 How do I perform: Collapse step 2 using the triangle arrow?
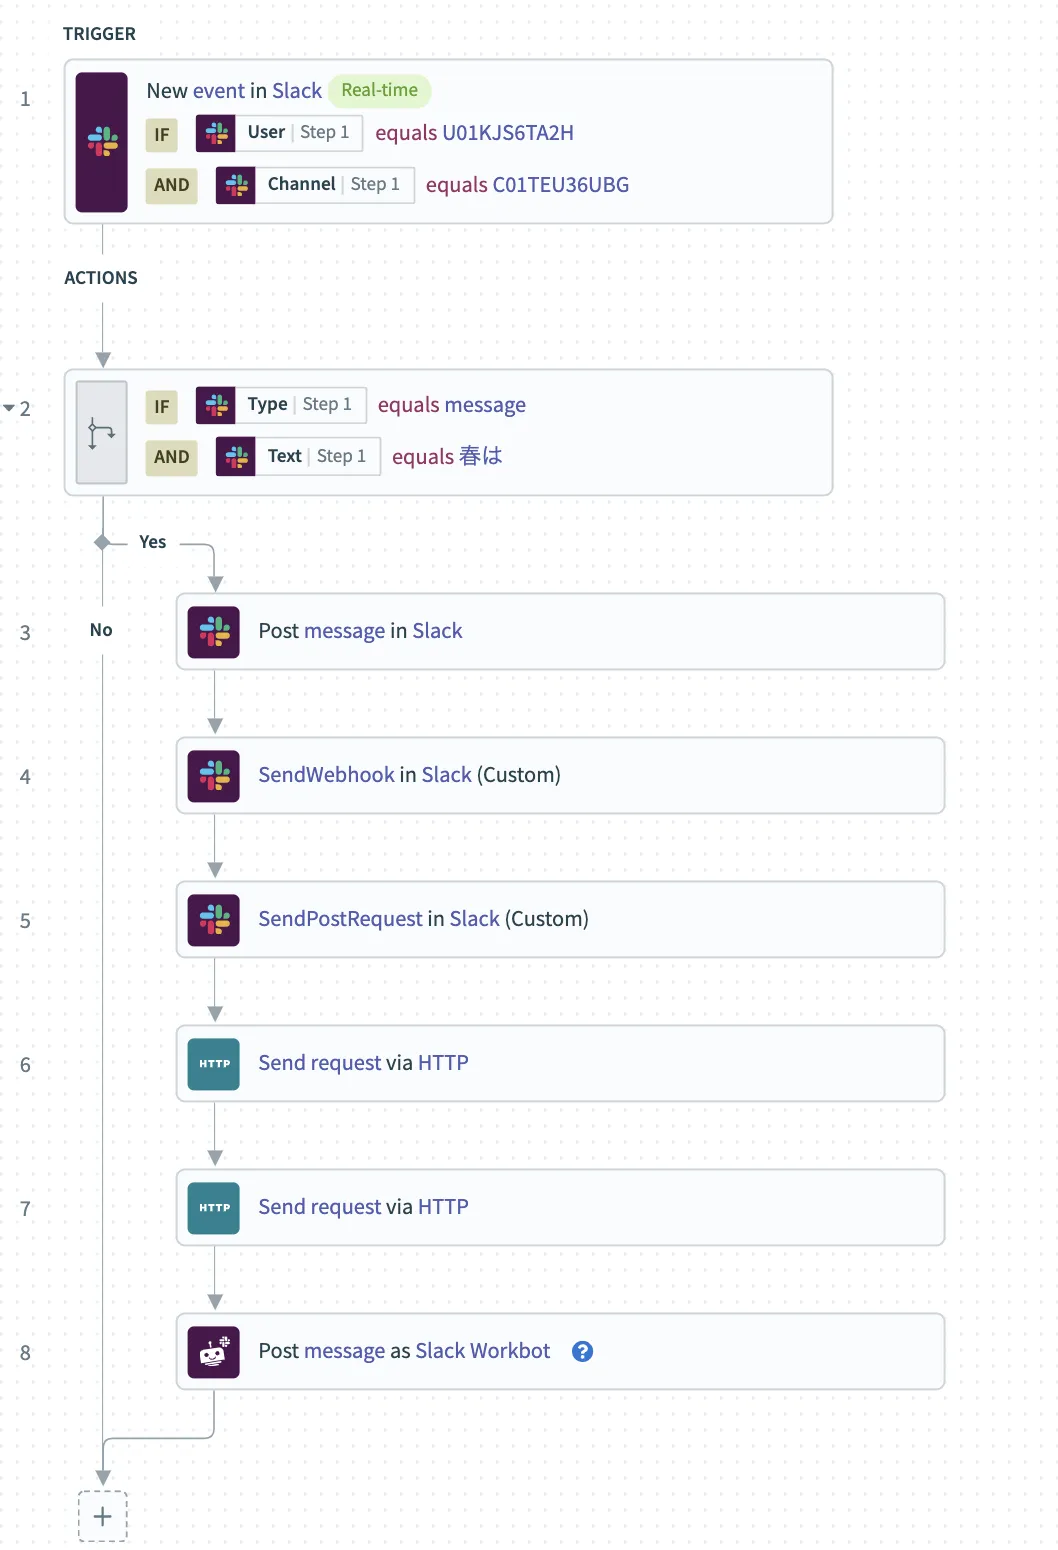tap(9, 408)
